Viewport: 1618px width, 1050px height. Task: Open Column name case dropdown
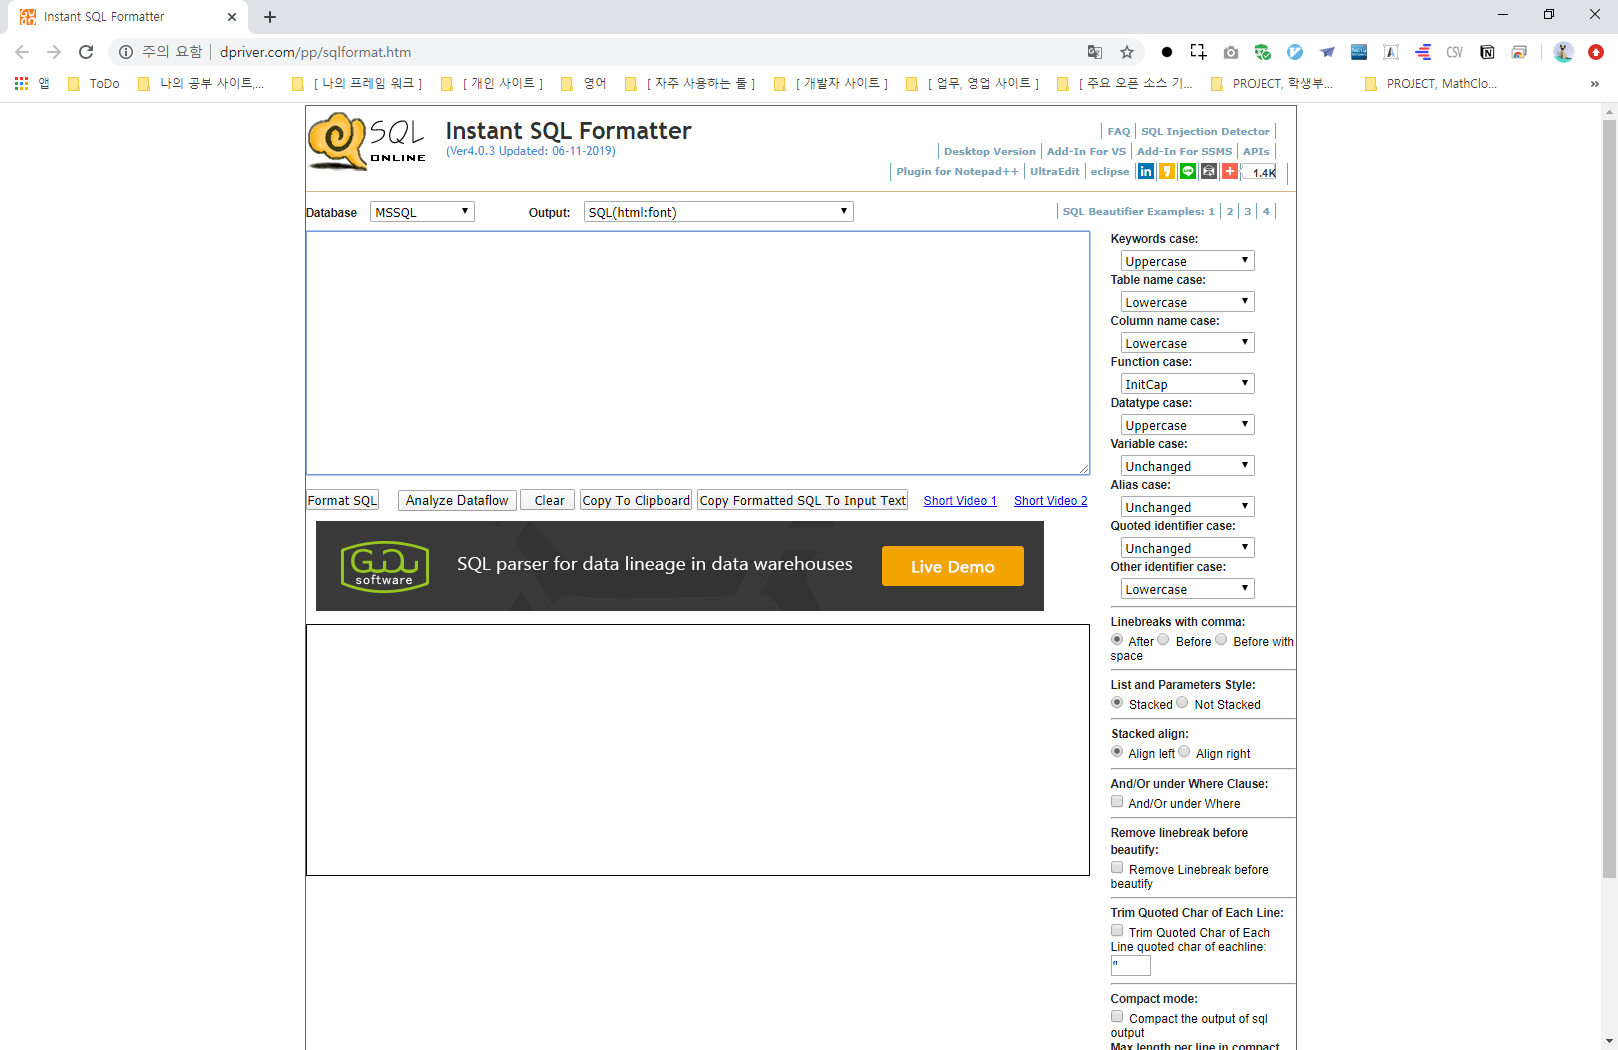pyautogui.click(x=1187, y=343)
